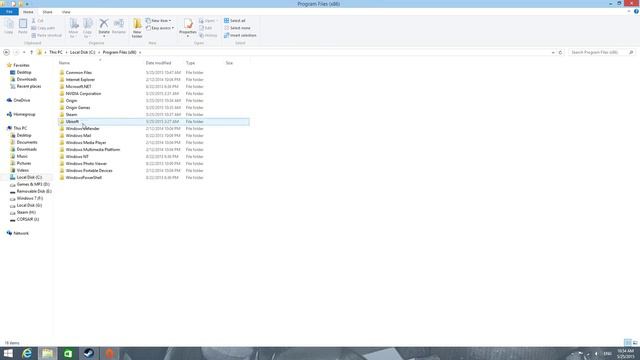Screen dimensions: 640x360
Task: Click Invert selection in the ribbon
Action: pos(240,36)
